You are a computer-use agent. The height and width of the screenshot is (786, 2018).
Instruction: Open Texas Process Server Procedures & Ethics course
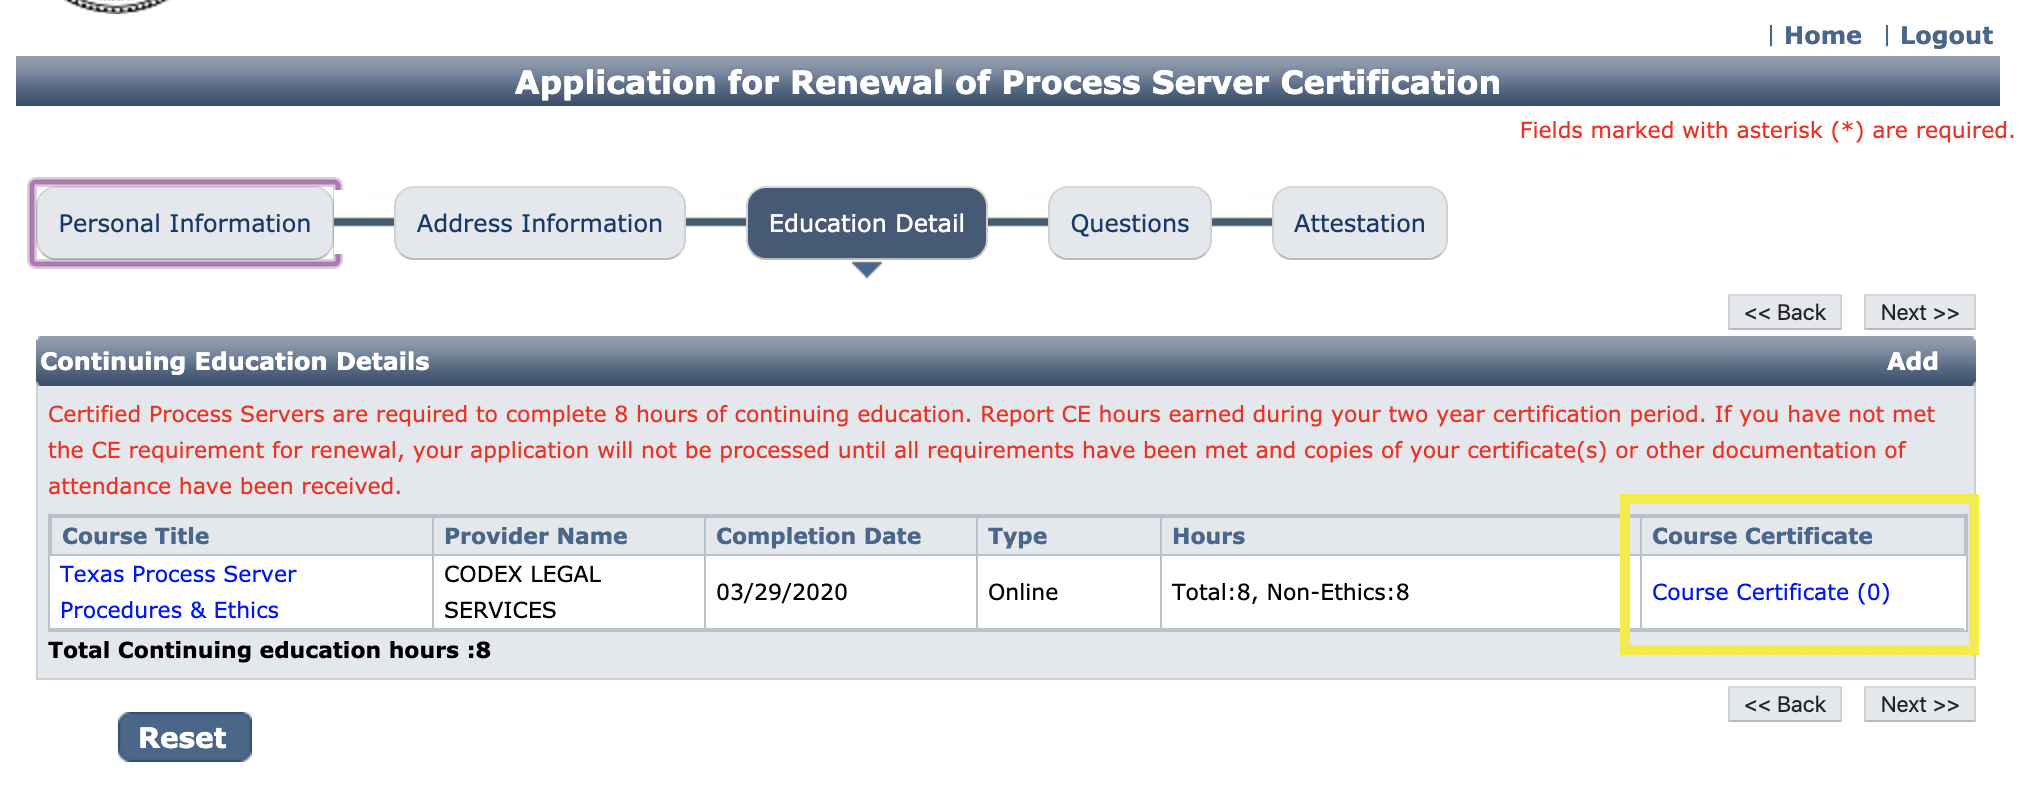[178, 592]
